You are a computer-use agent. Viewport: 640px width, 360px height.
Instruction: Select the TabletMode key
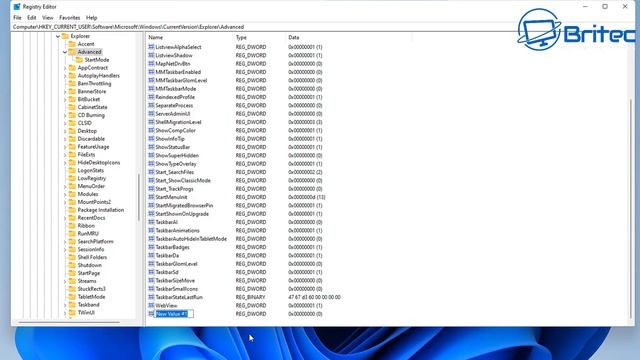(91, 297)
